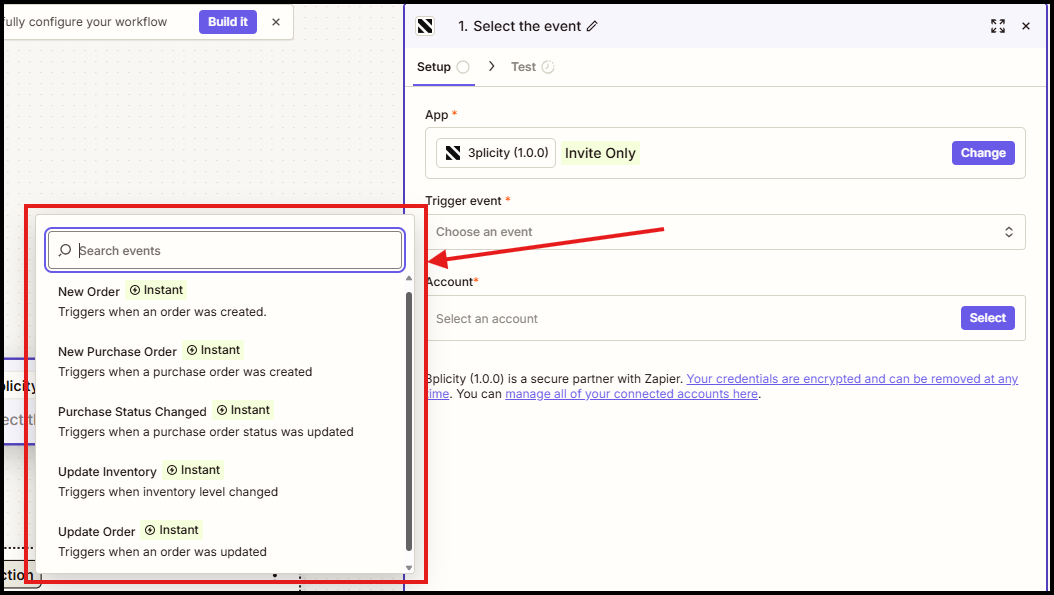Select the Update Order trigger

click(222, 540)
